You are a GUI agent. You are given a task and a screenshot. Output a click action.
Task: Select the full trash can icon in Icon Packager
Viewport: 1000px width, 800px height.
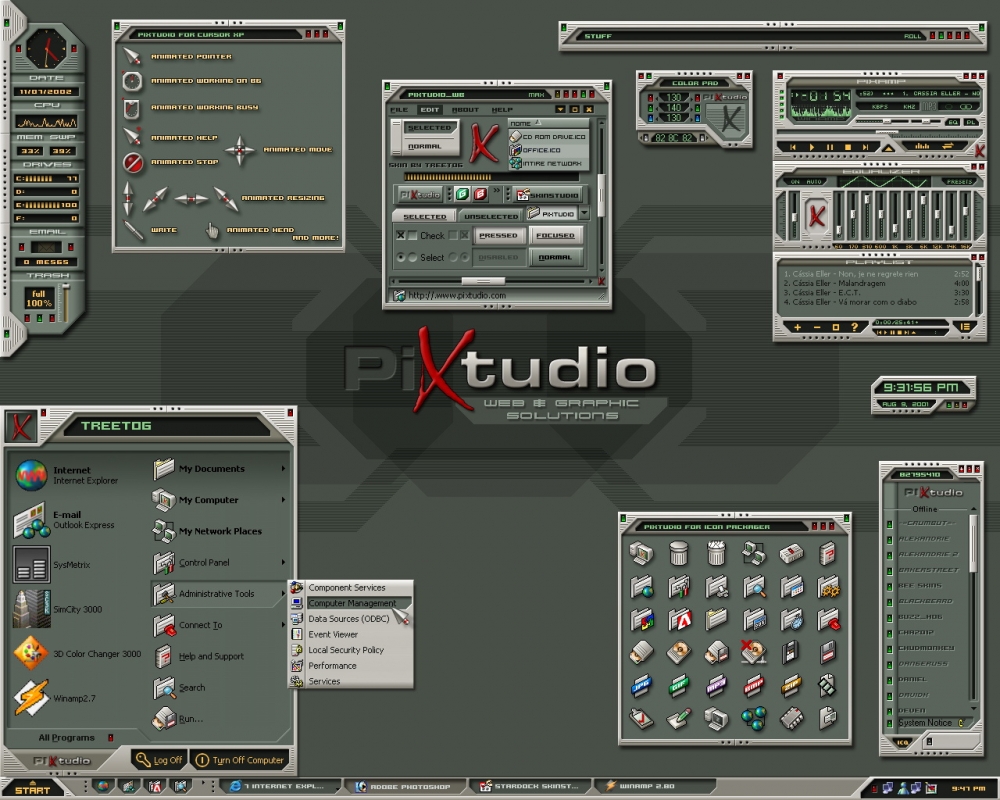click(x=716, y=553)
